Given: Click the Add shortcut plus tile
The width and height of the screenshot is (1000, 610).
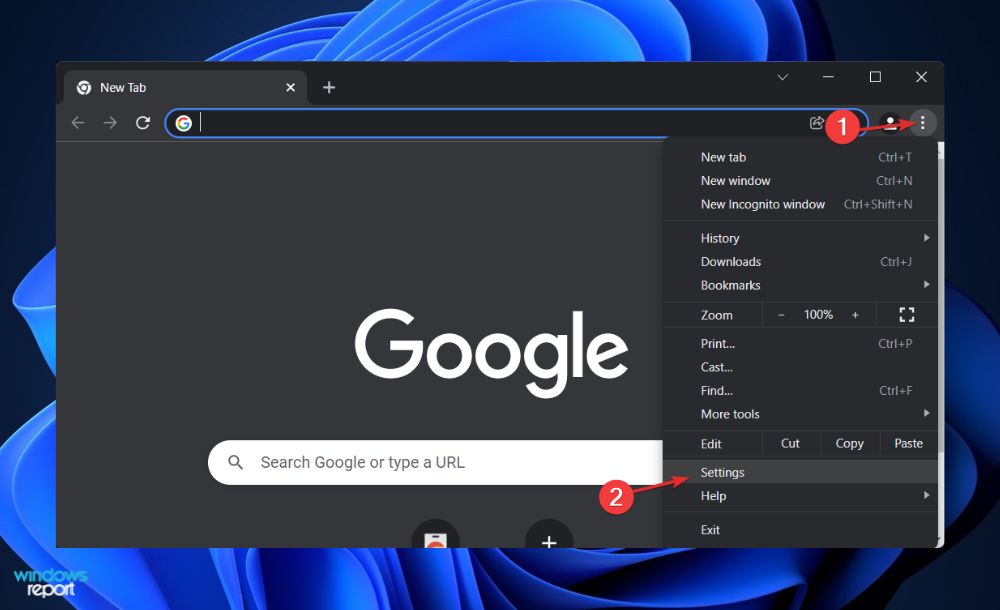Looking at the screenshot, I should point(548,534).
